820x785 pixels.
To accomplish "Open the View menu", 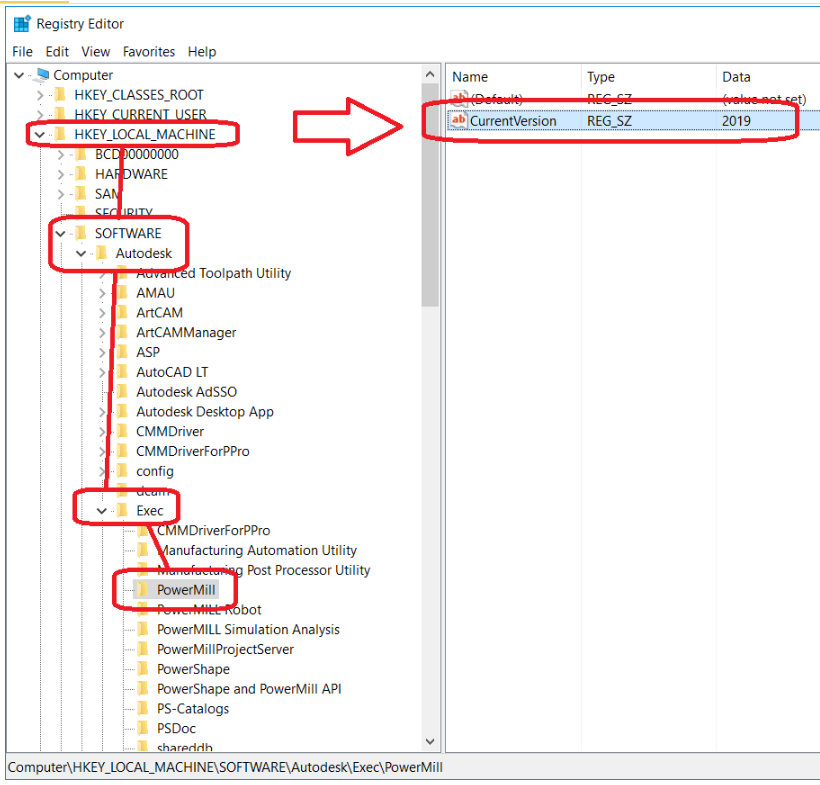I will (x=96, y=51).
